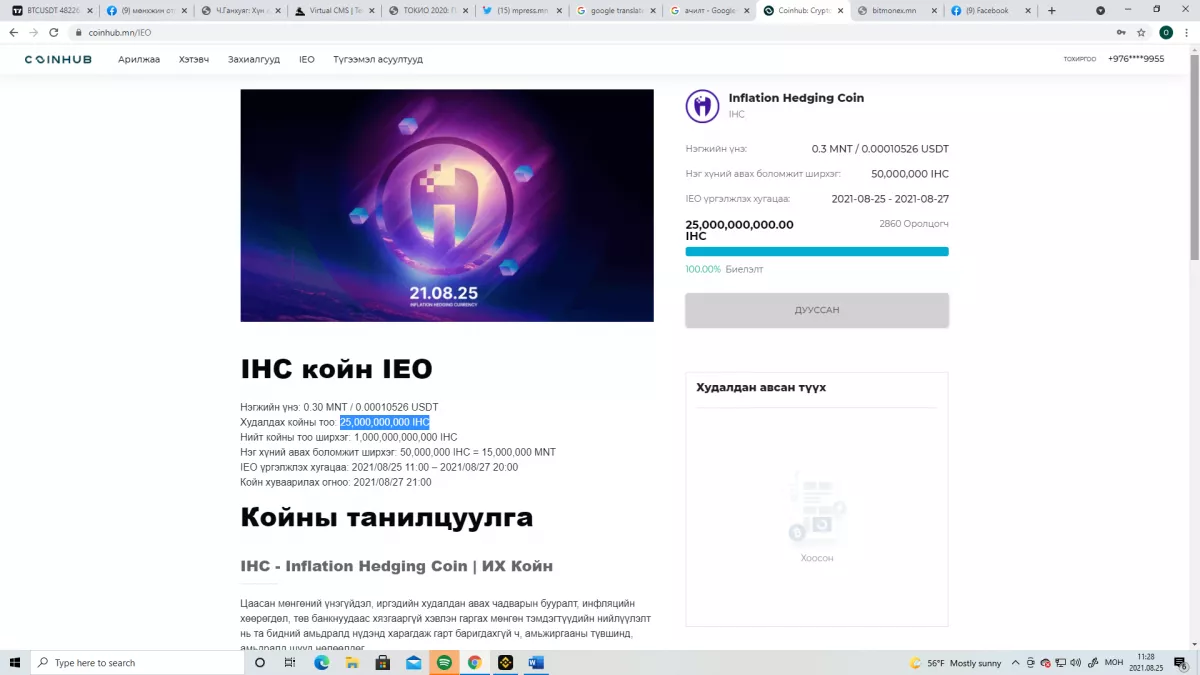This screenshot has width=1200, height=675.
Task: Click the IHC coin banner image
Action: coord(447,206)
